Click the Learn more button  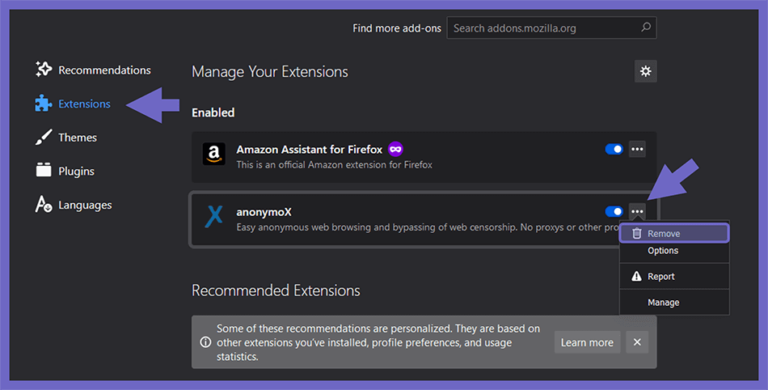pos(587,342)
